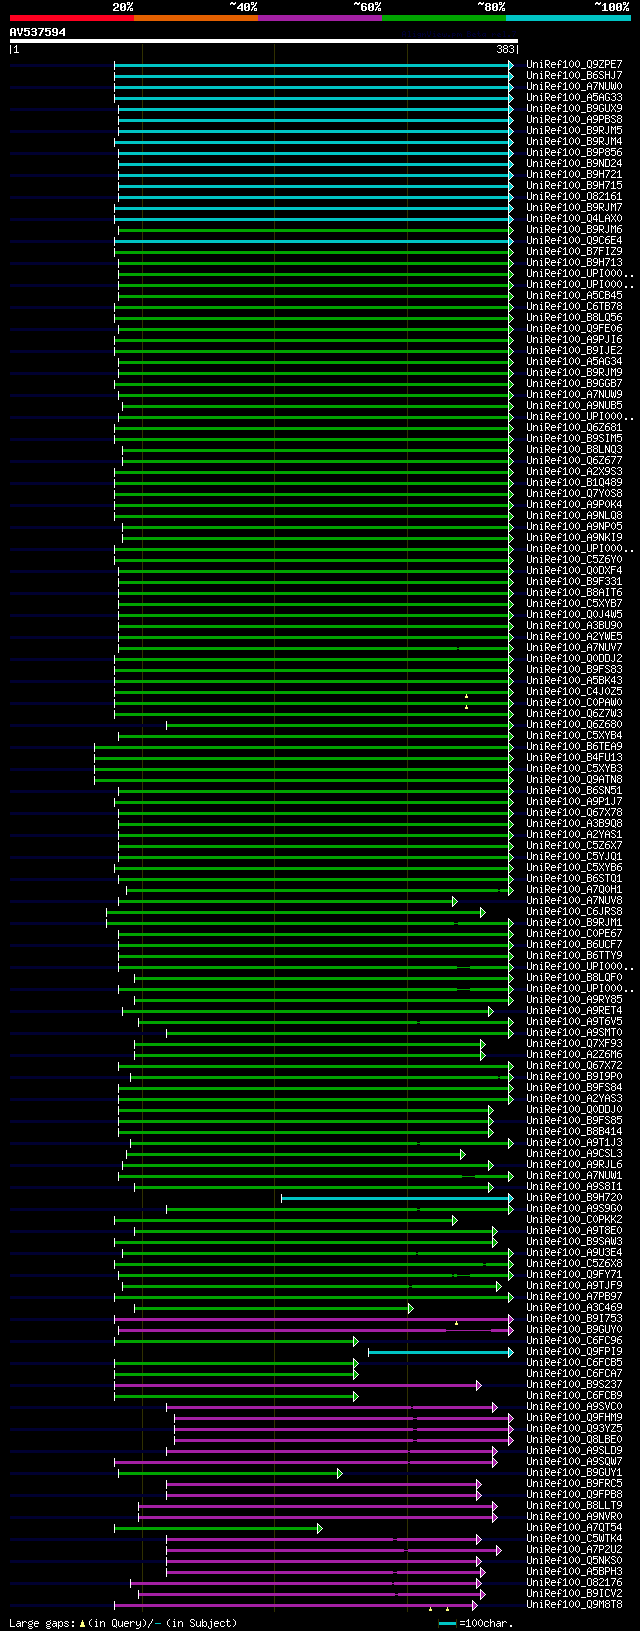
Task: Click the UniRef100_A2X9S3 label
Action: click(x=574, y=471)
